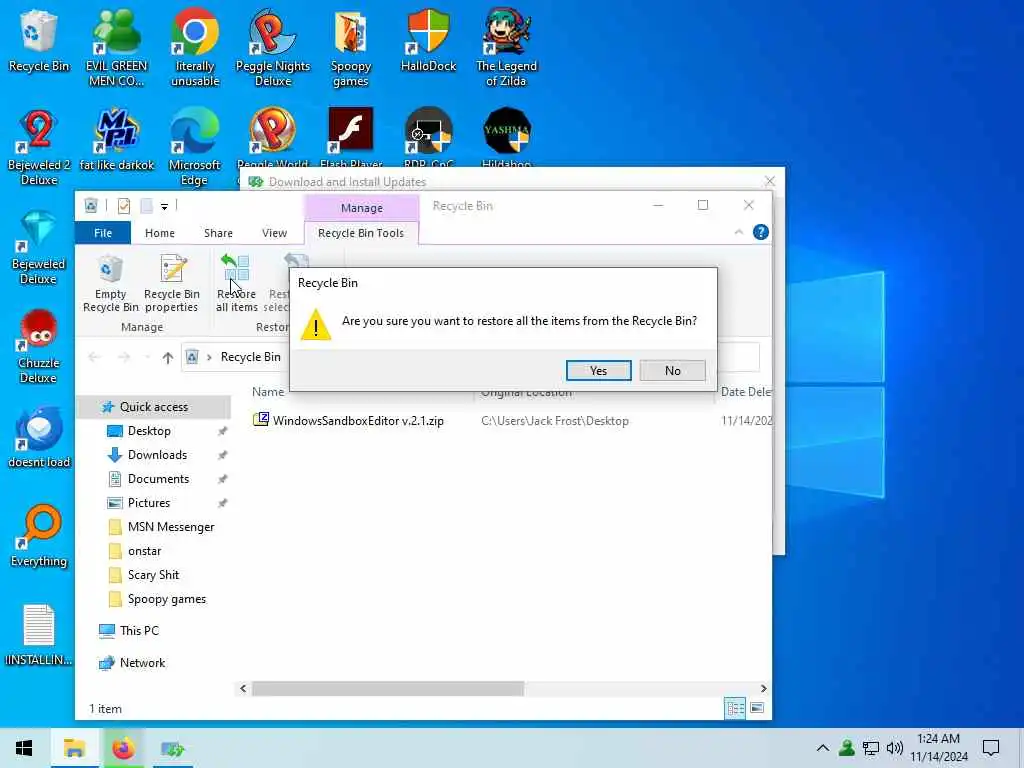The image size is (1024, 768).
Task: Select WindowsSandboxEditor v.2.1.zip file
Action: coord(358,421)
